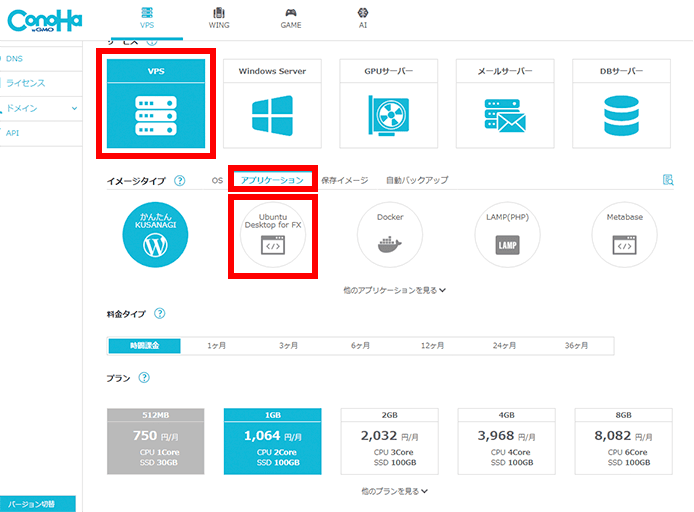The image size is (694, 512).
Task: Switch to the 自動バックアップ tab
Action: click(417, 180)
